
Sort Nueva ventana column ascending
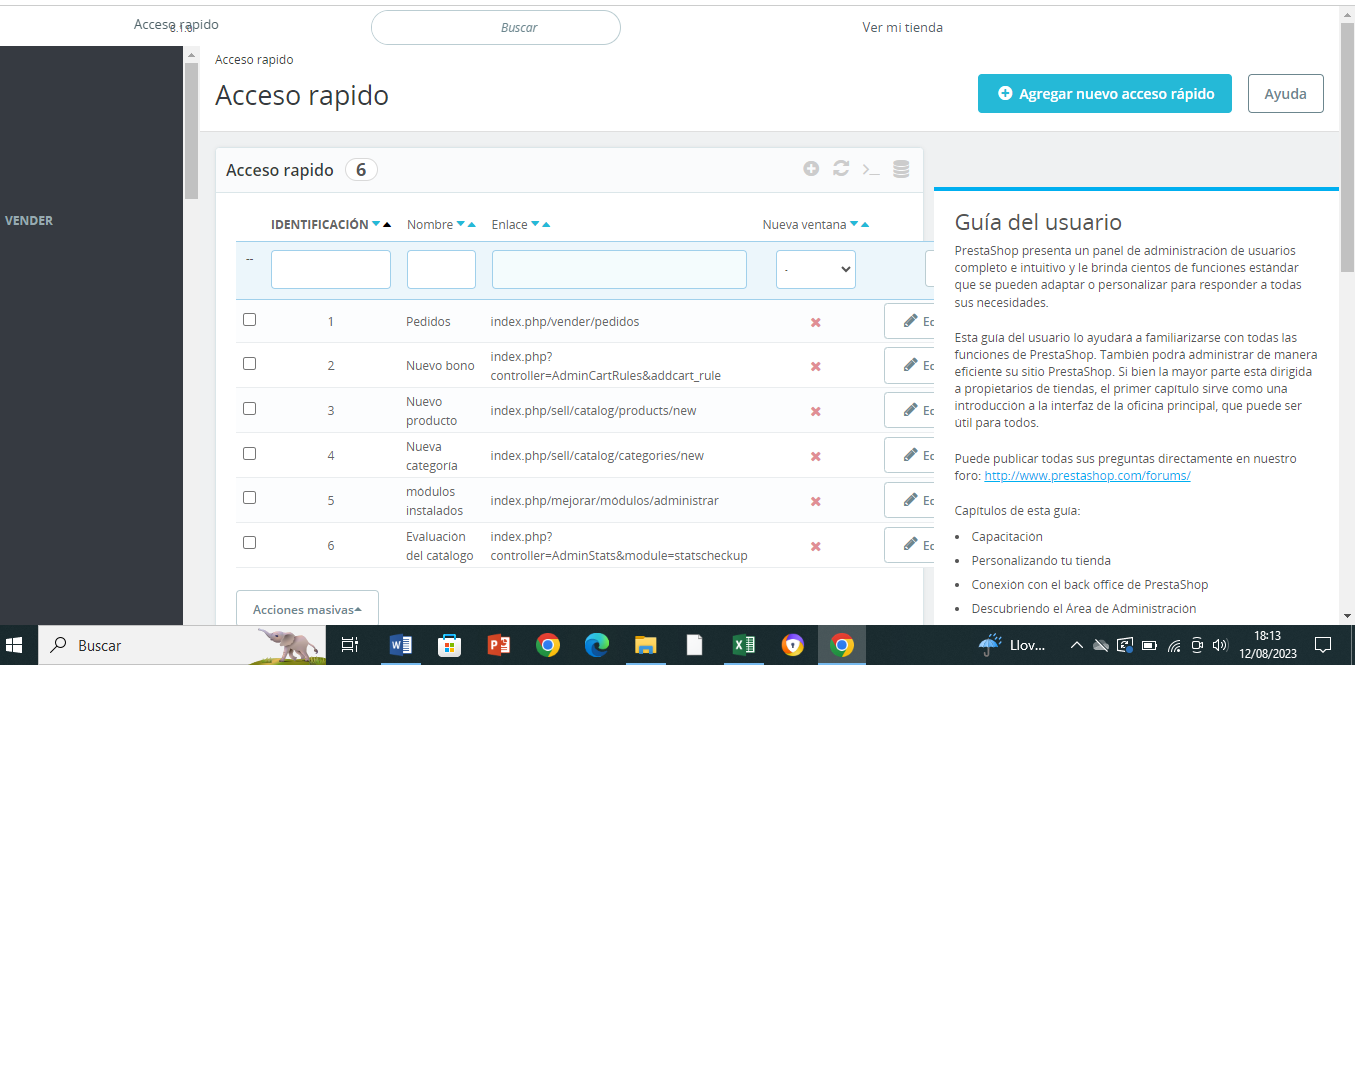pyautogui.click(x=865, y=224)
